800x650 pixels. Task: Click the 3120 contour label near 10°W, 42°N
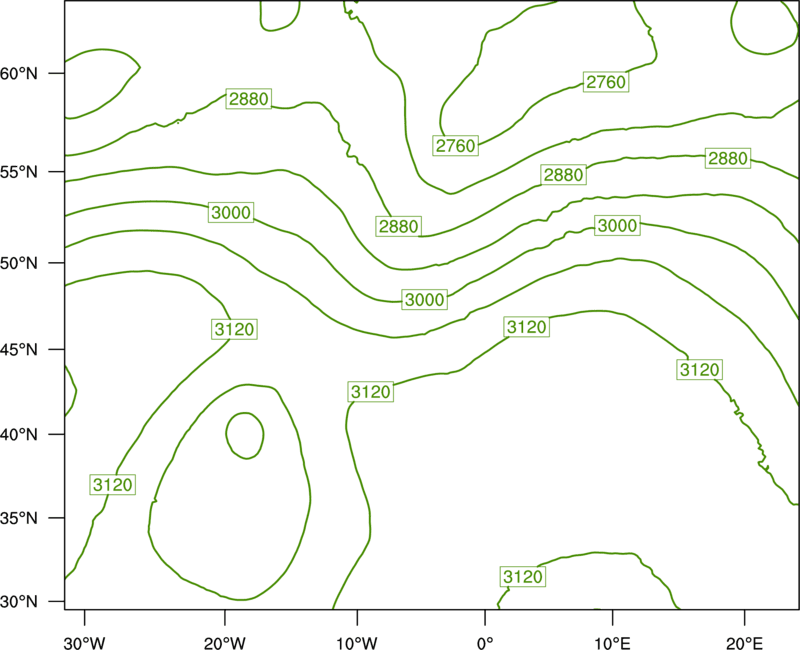point(371,392)
